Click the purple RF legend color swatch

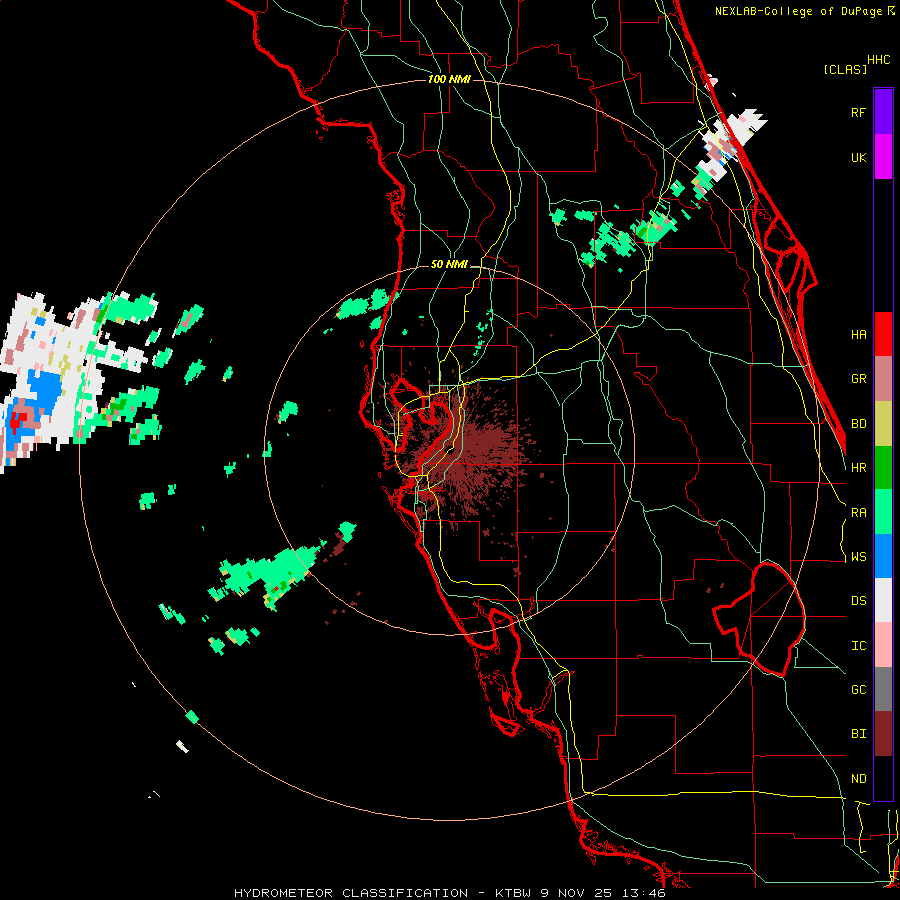(x=883, y=112)
